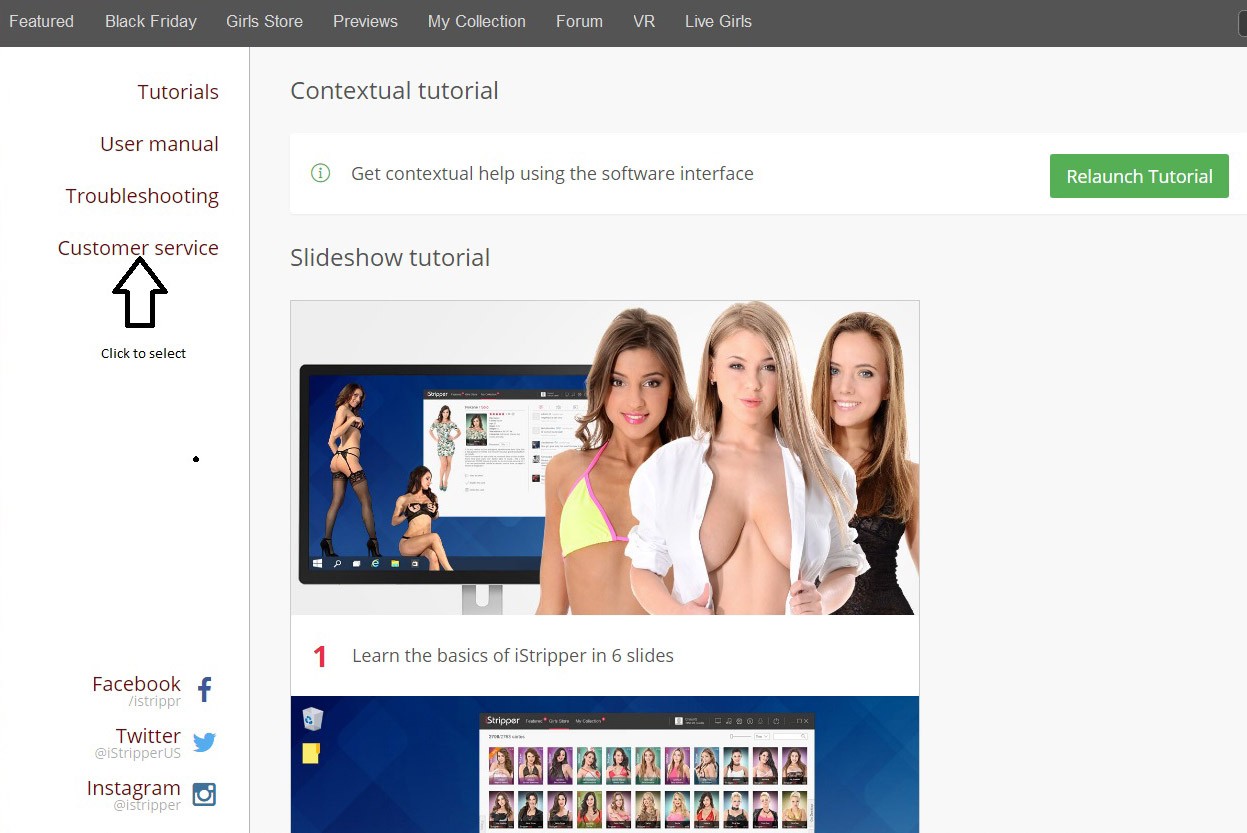Go to the Troubleshooting section
The image size is (1247, 833).
point(142,196)
